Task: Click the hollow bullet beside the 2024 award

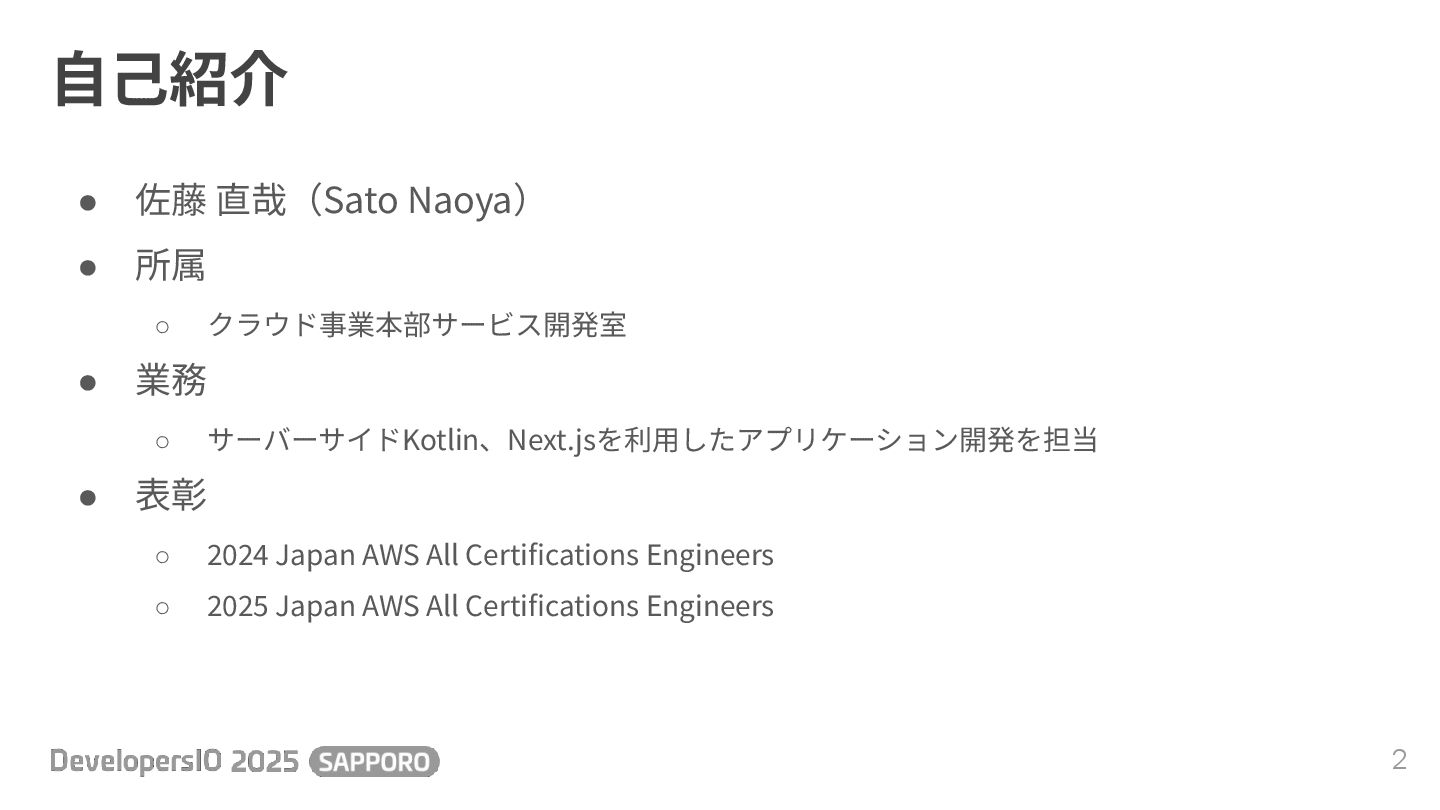Action: click(161, 556)
